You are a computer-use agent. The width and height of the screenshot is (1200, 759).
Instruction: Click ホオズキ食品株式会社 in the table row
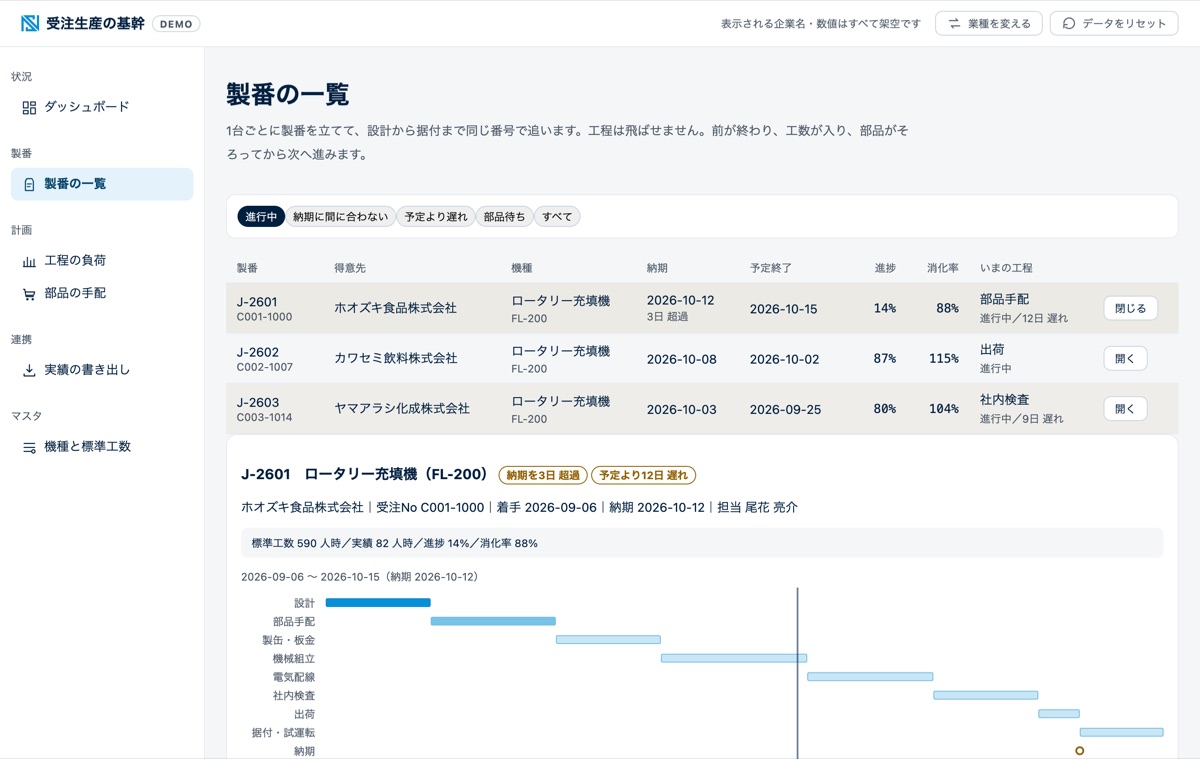pos(395,308)
